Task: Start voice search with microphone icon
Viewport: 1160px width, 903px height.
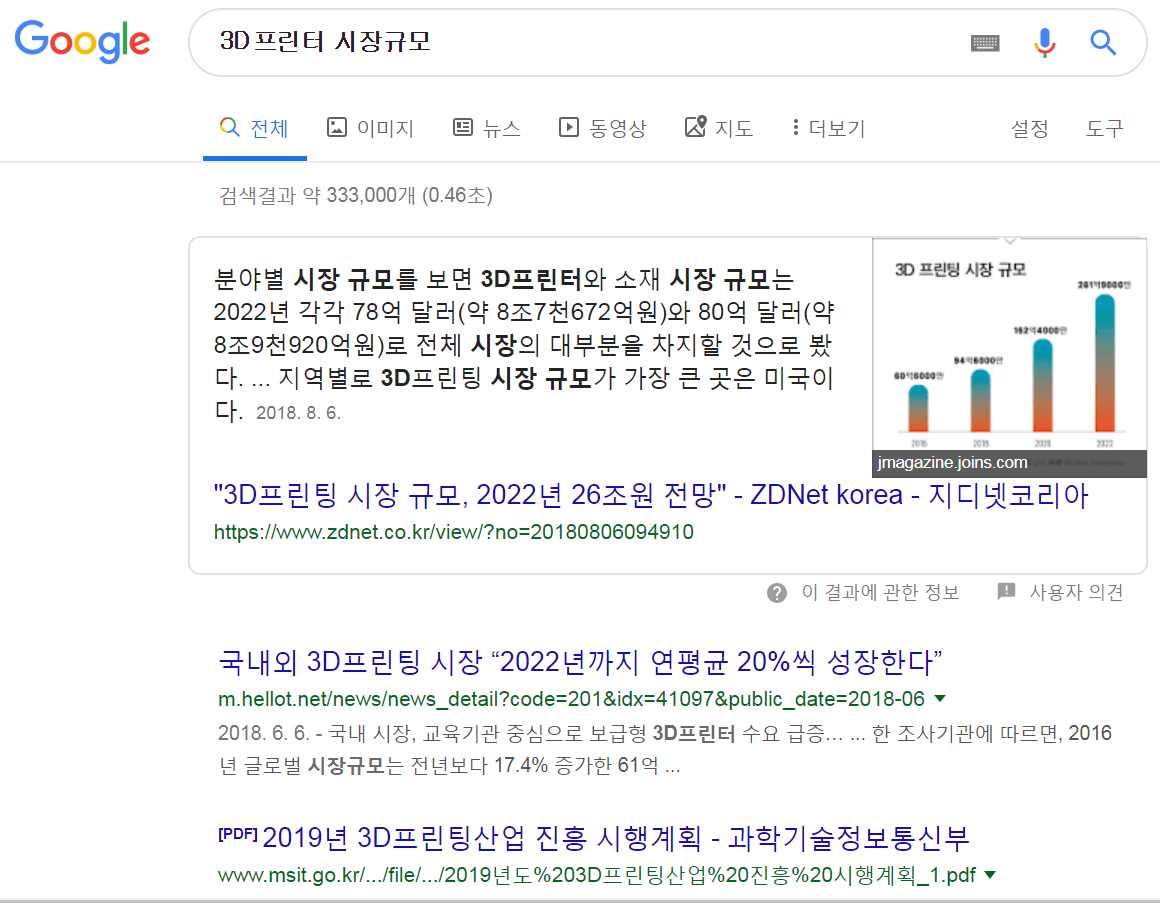Action: click(1045, 43)
